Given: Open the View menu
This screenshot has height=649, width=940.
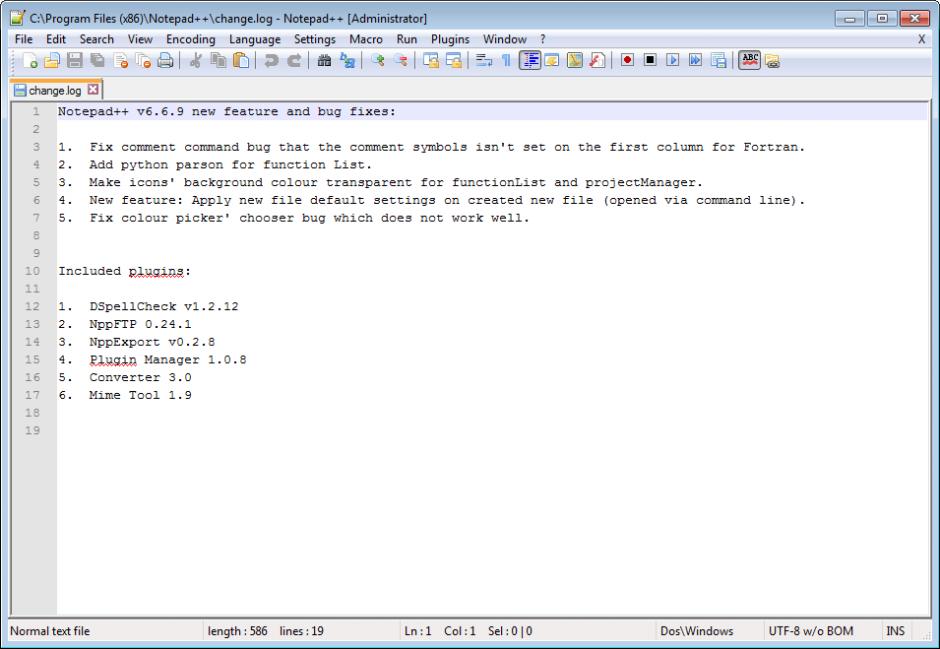Looking at the screenshot, I should pyautogui.click(x=140, y=39).
